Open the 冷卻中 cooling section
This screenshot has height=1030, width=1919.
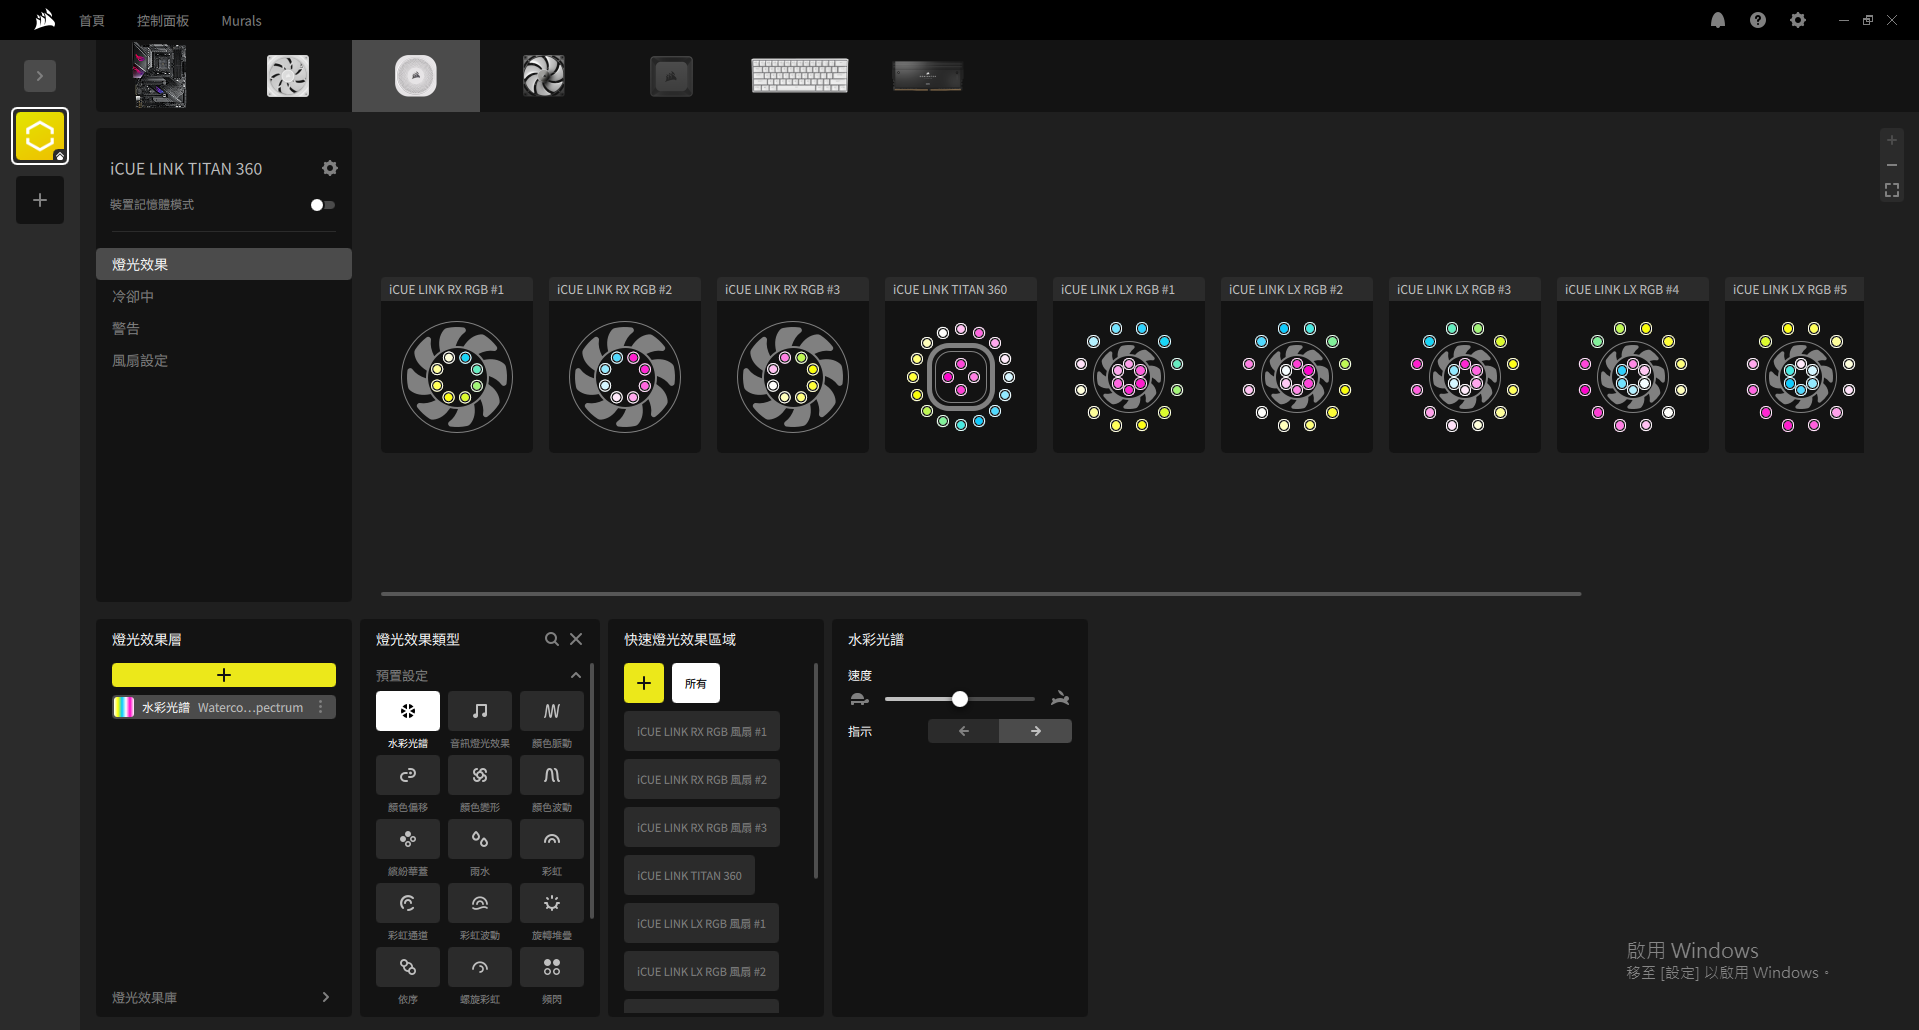click(133, 297)
